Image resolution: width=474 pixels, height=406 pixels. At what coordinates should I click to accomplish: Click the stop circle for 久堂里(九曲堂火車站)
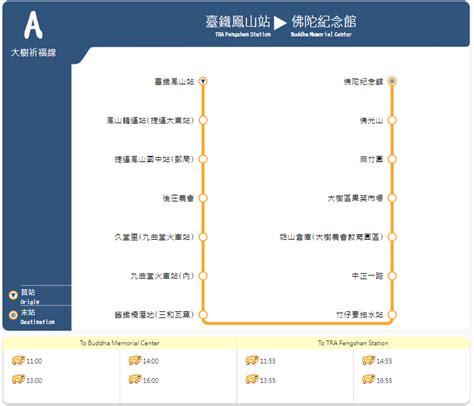[203, 237]
